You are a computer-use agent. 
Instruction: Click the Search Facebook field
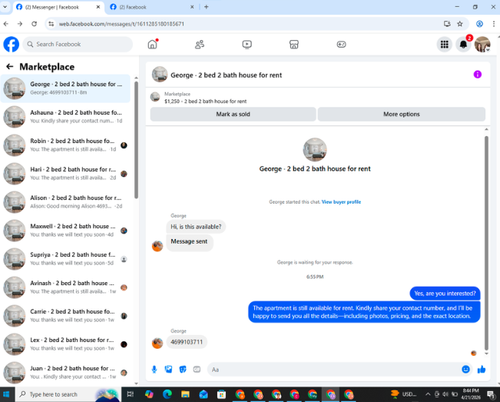[78, 44]
